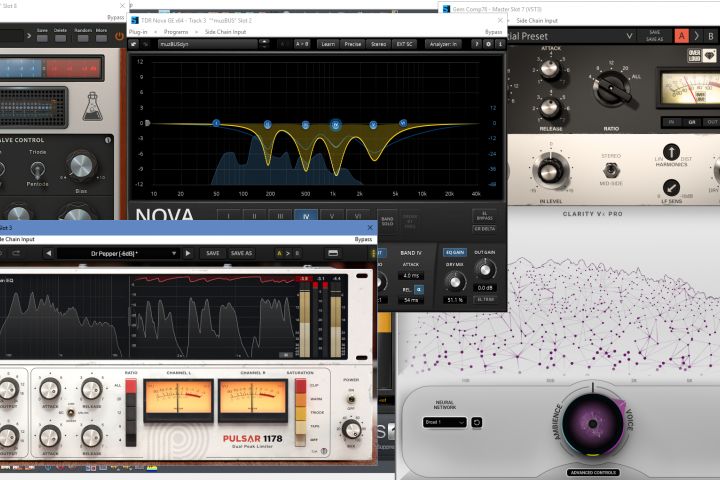Image resolution: width=720 pixels, height=480 pixels.
Task: Click the undo arrow in TDR Nova toolbar
Action: pyautogui.click(x=134, y=44)
